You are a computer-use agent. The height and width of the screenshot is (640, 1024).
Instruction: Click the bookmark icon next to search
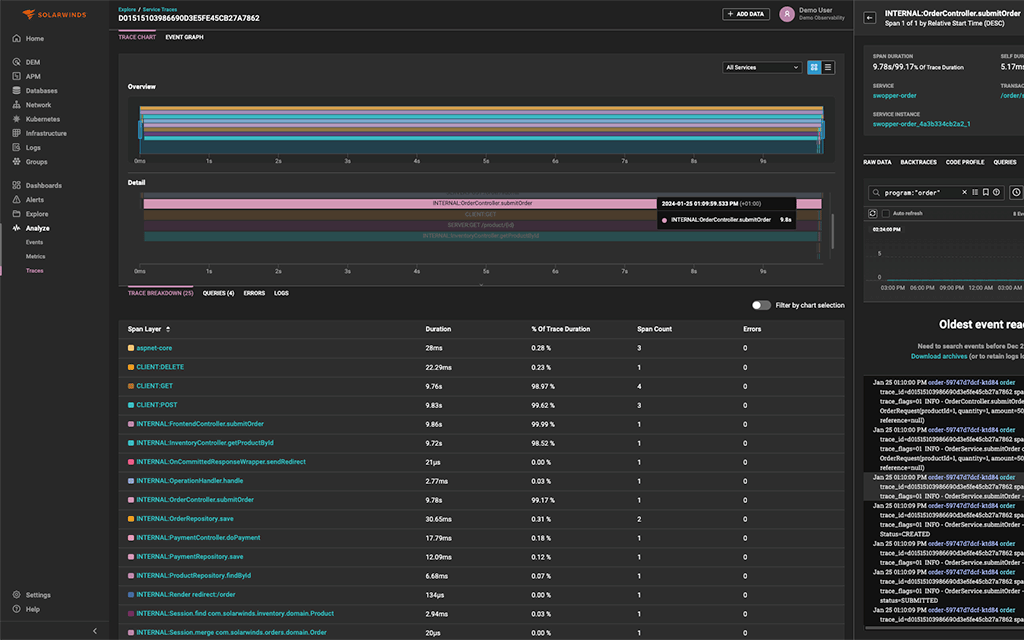tap(986, 192)
